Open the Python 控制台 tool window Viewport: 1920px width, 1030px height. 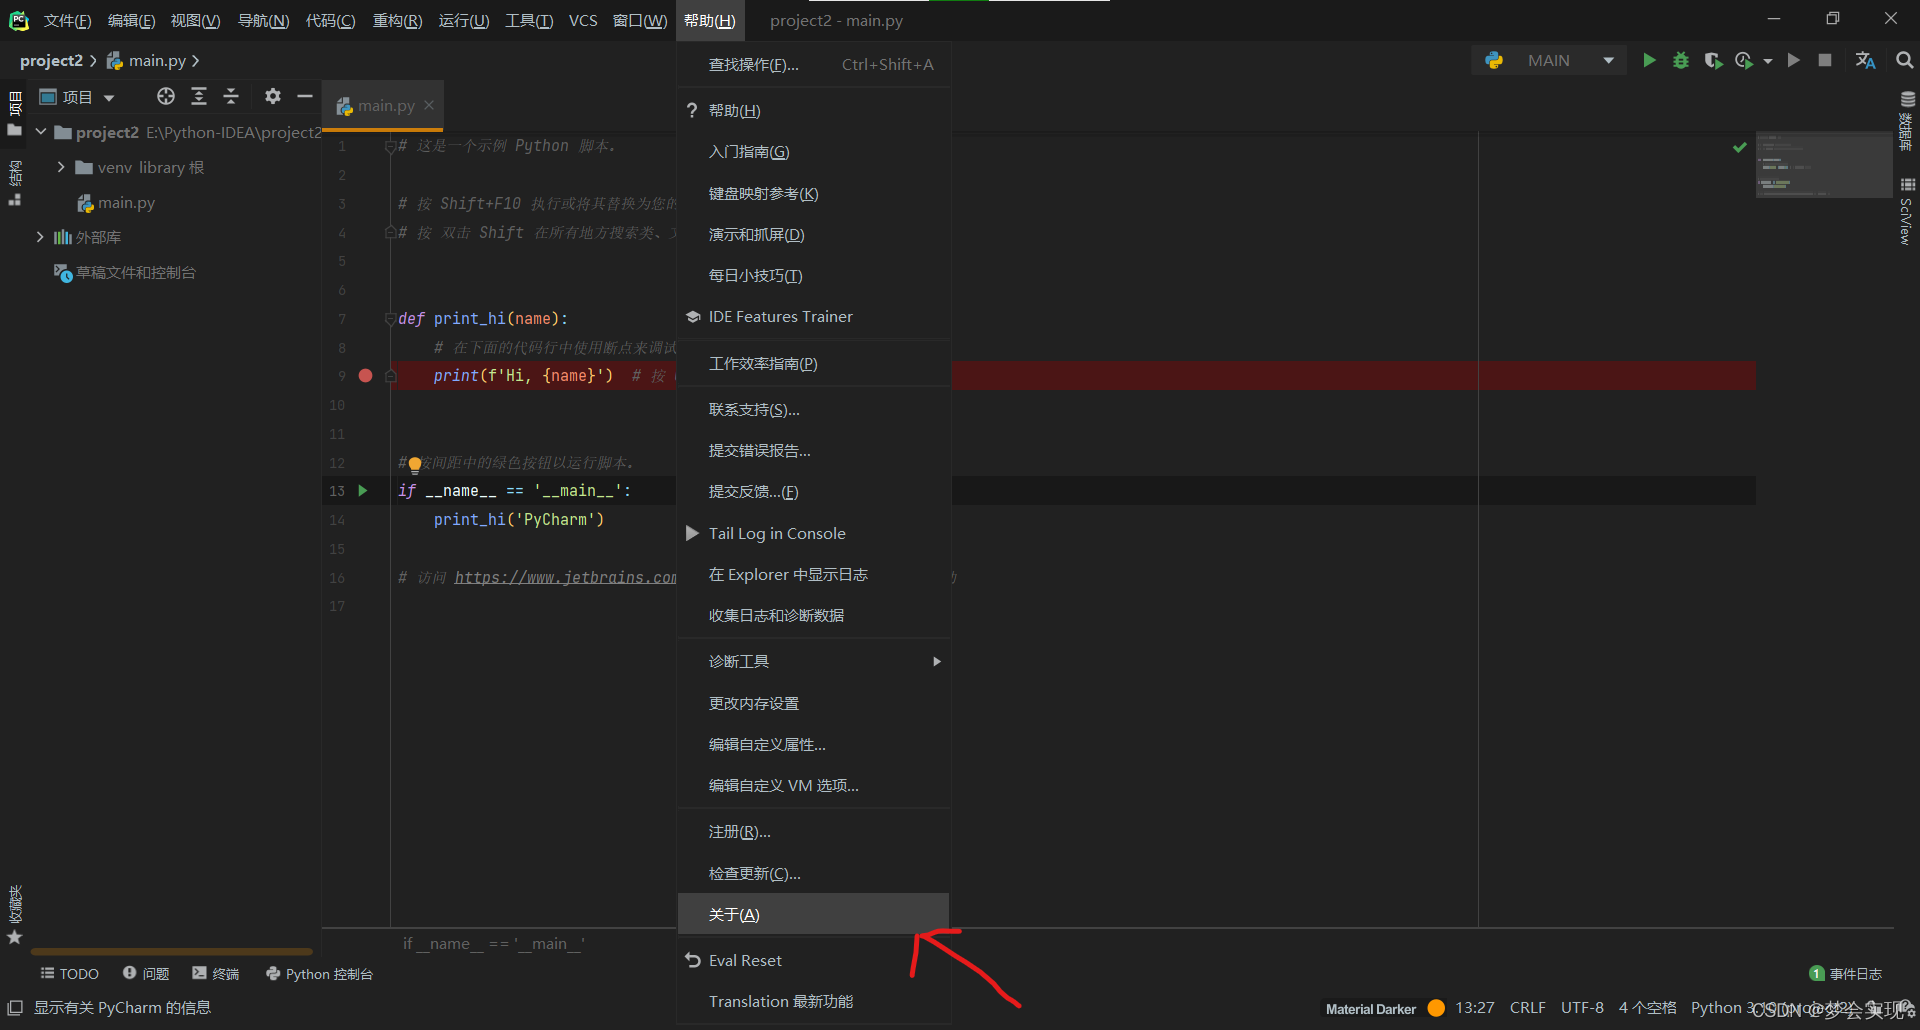click(320, 974)
